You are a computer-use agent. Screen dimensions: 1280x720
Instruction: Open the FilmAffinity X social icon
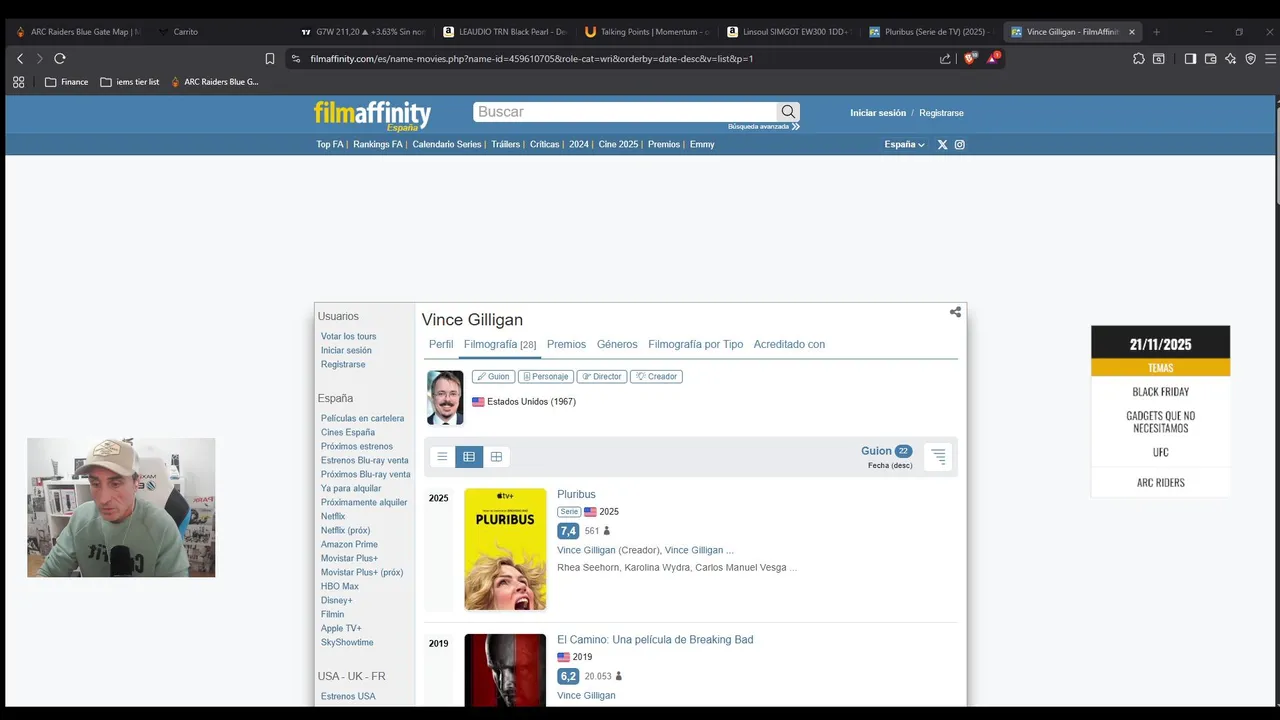(x=942, y=145)
